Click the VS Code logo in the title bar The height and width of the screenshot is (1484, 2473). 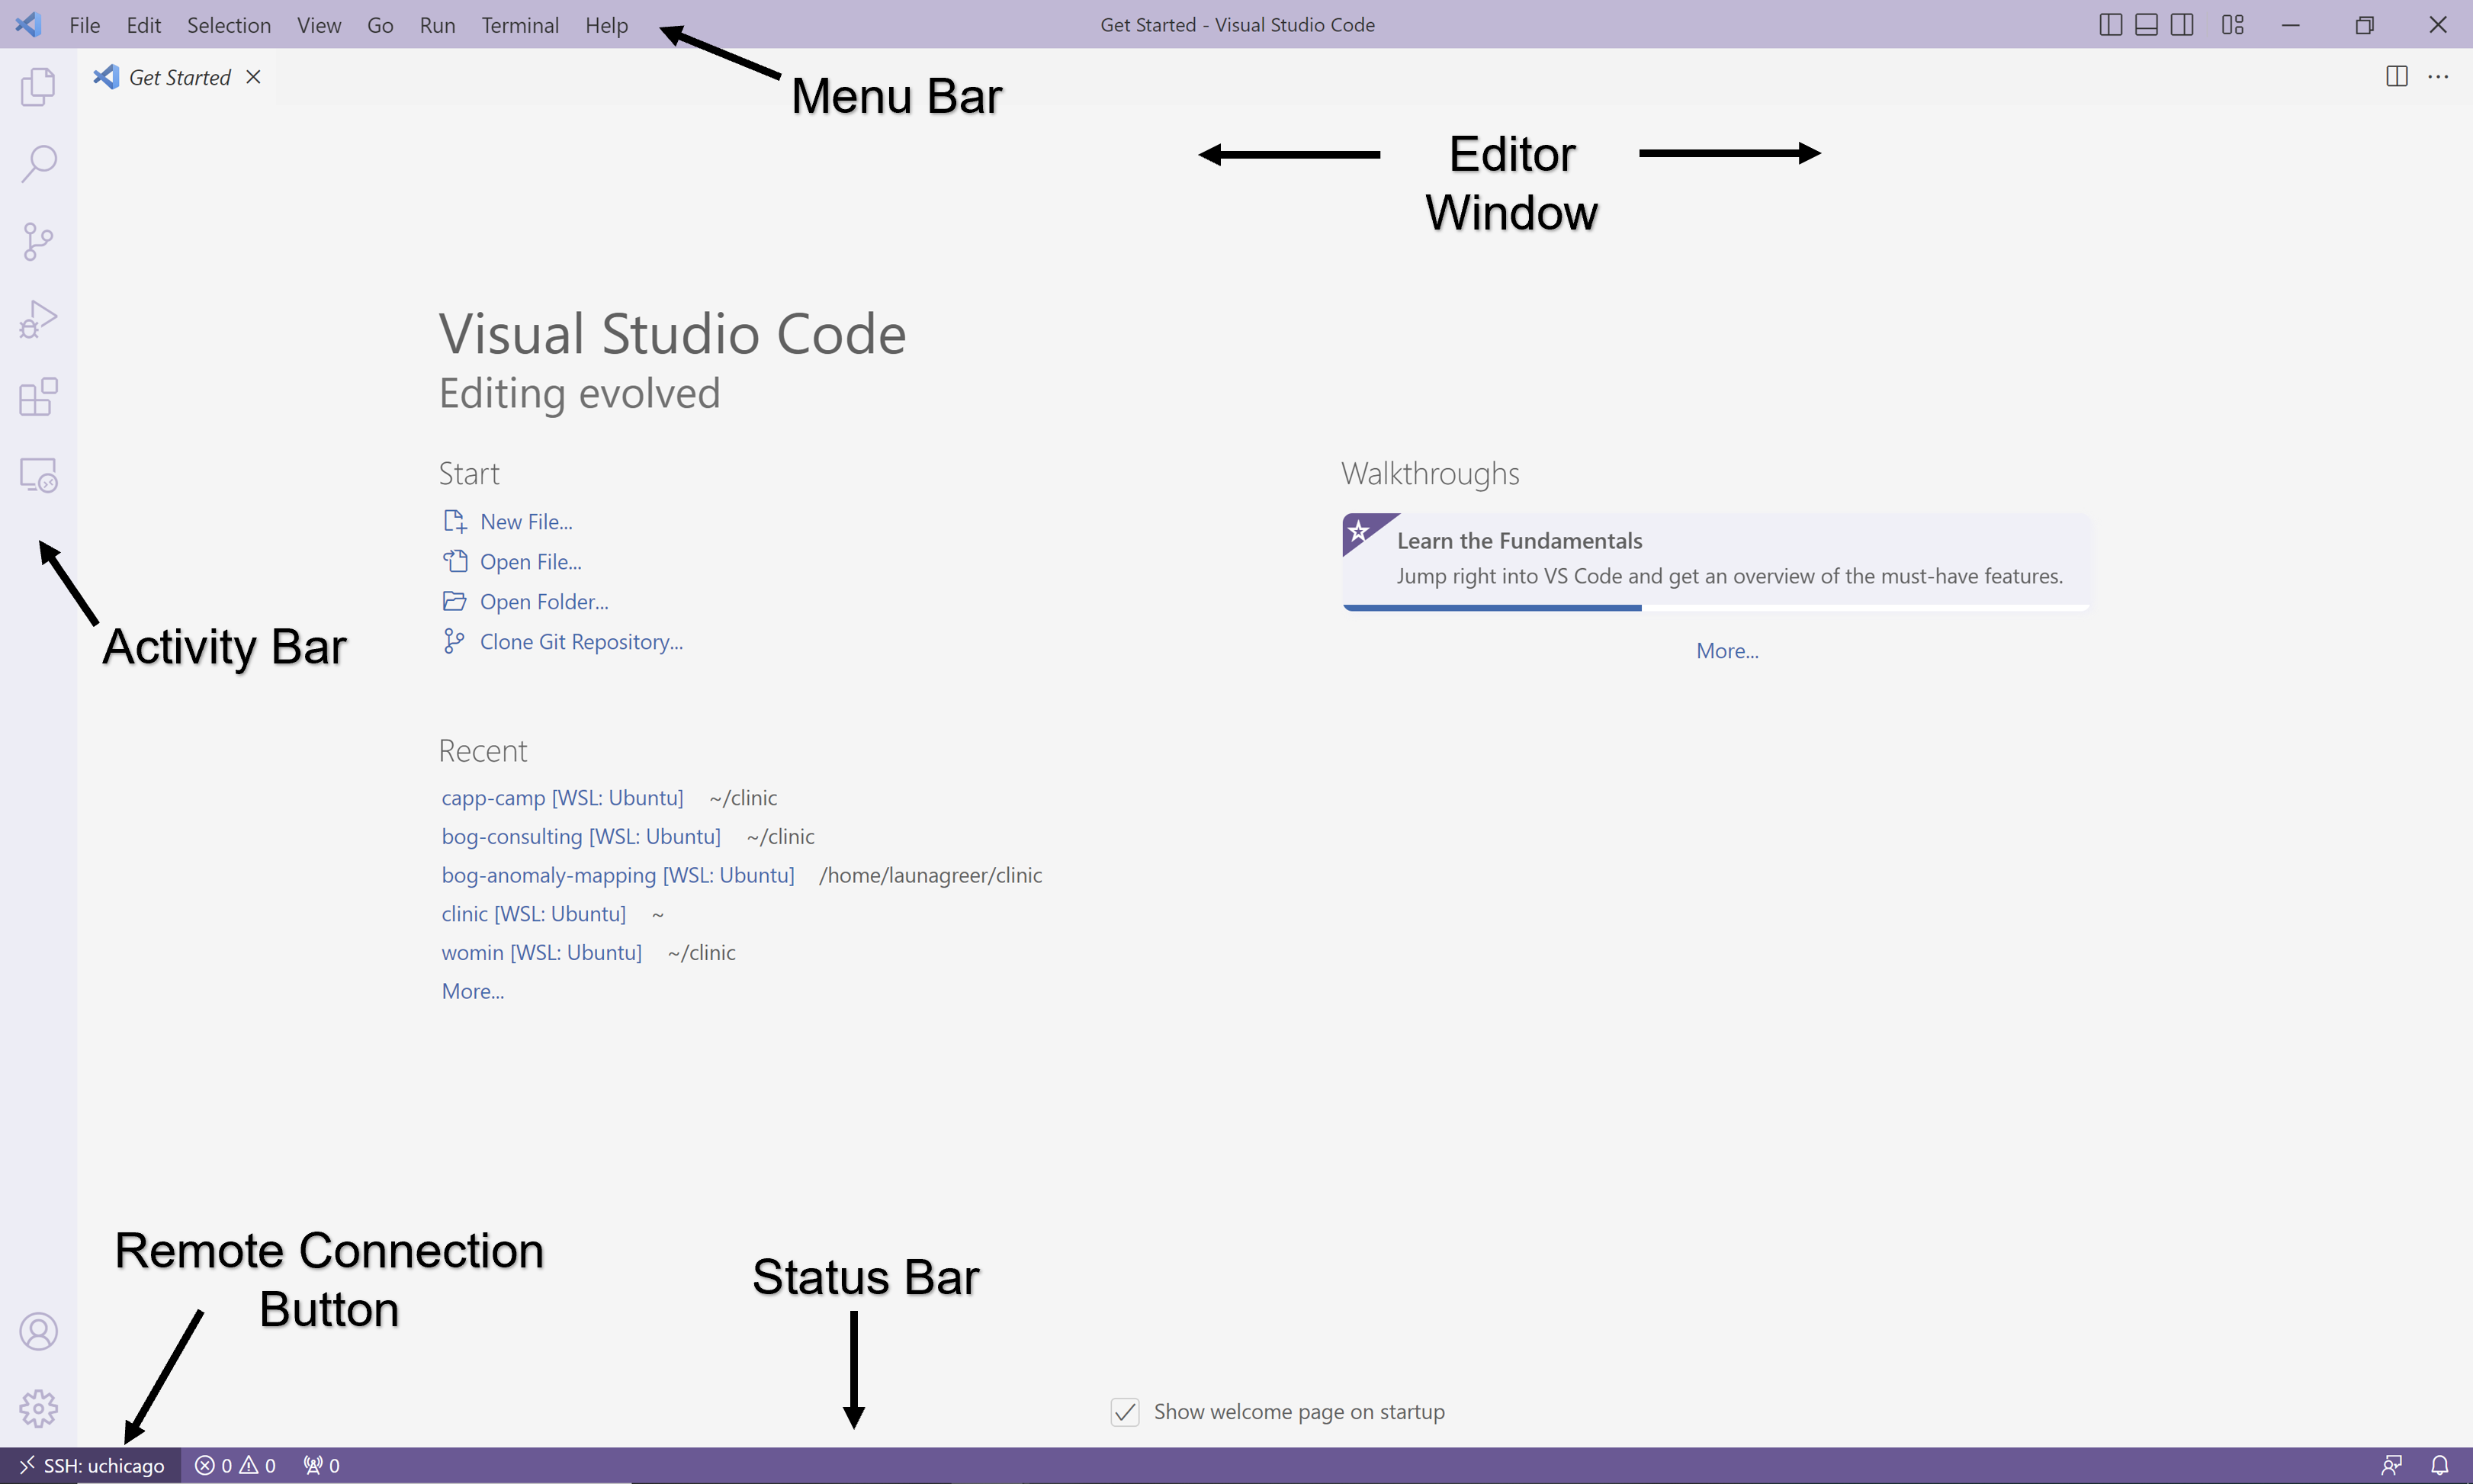28,25
